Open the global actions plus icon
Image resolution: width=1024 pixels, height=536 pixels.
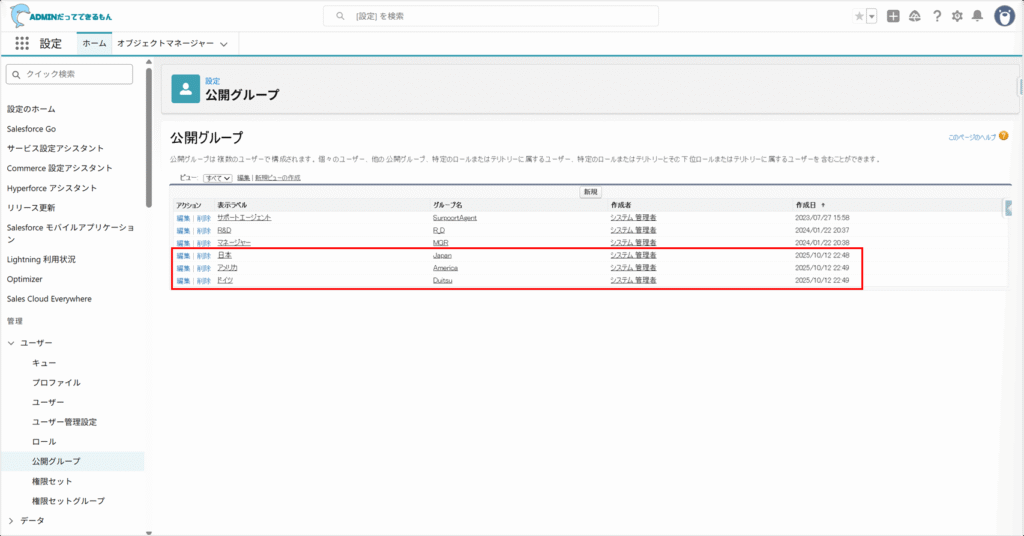(893, 16)
